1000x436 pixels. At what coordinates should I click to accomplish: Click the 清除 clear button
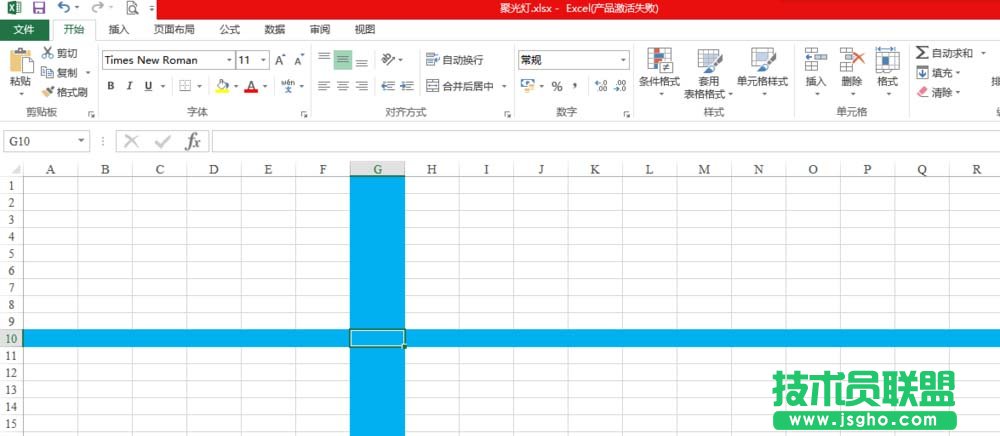(934, 92)
